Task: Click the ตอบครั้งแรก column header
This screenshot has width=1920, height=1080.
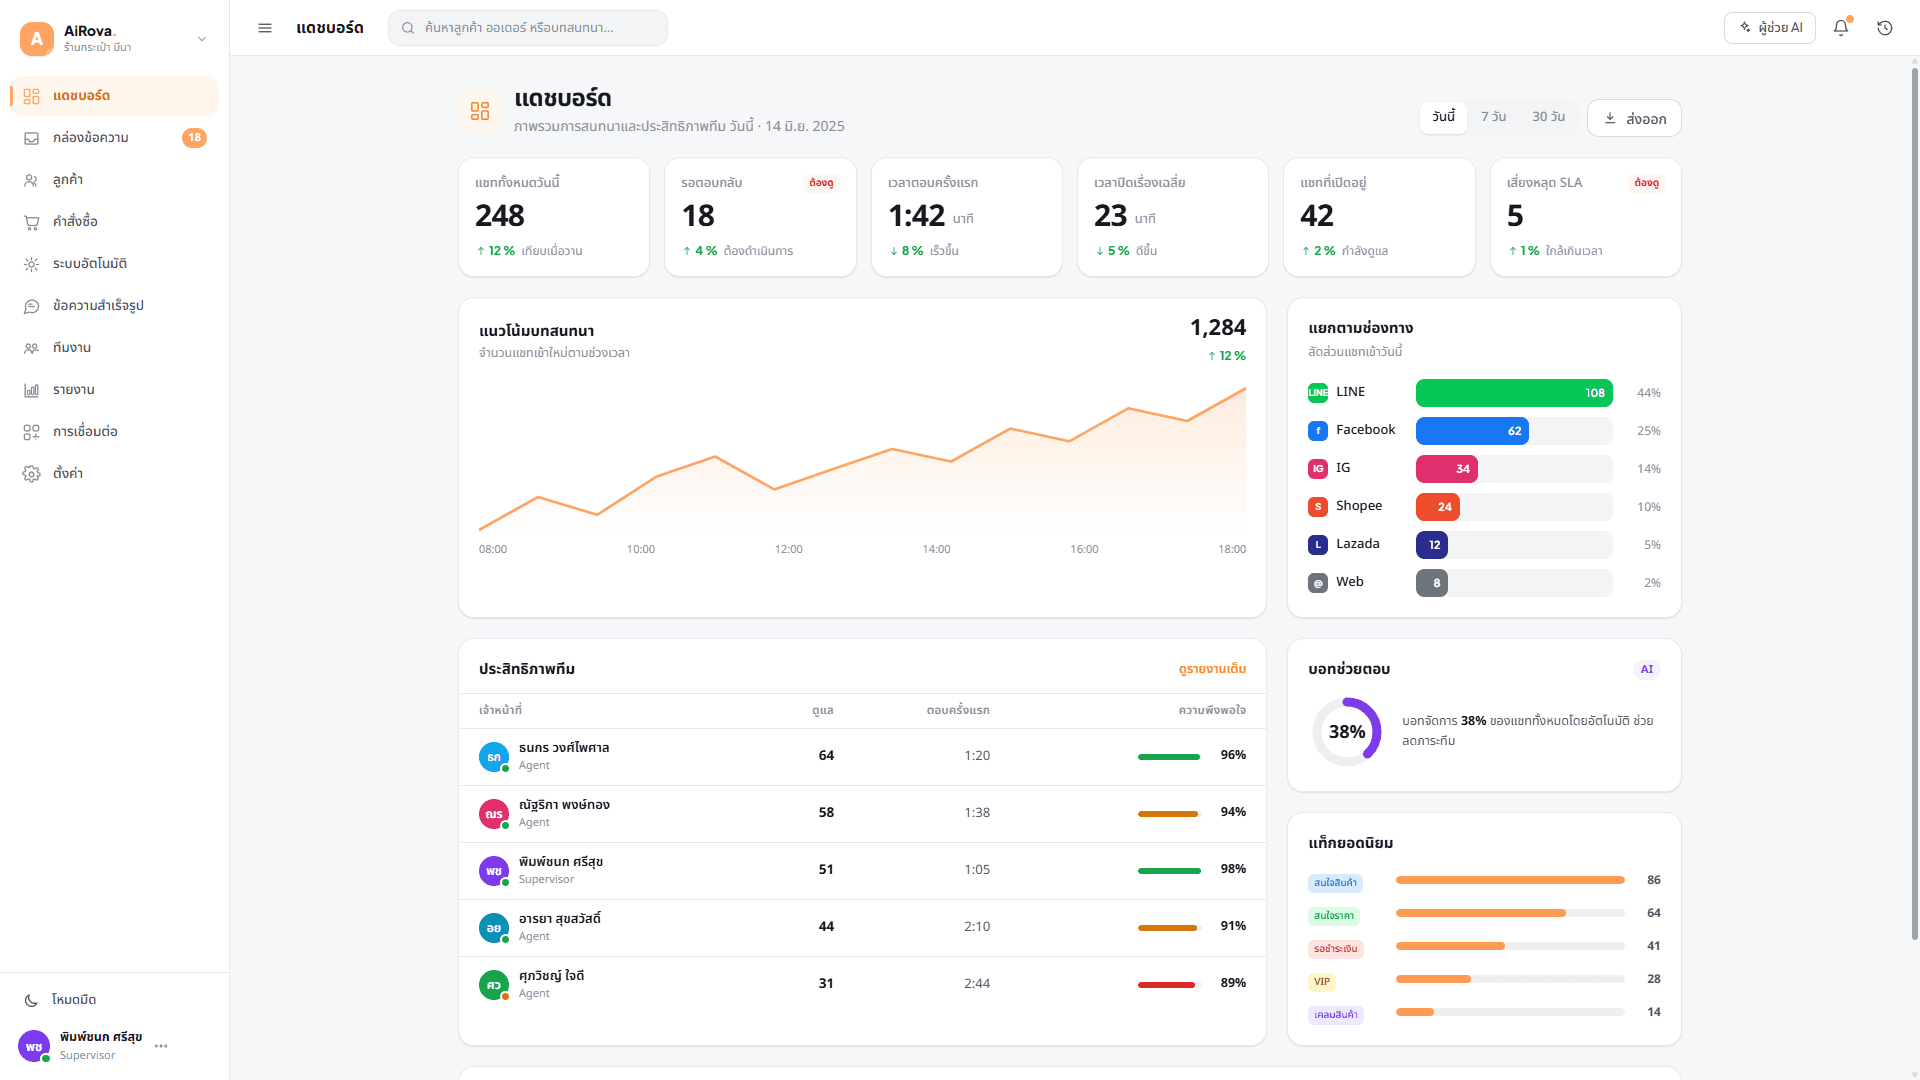Action: tap(958, 711)
